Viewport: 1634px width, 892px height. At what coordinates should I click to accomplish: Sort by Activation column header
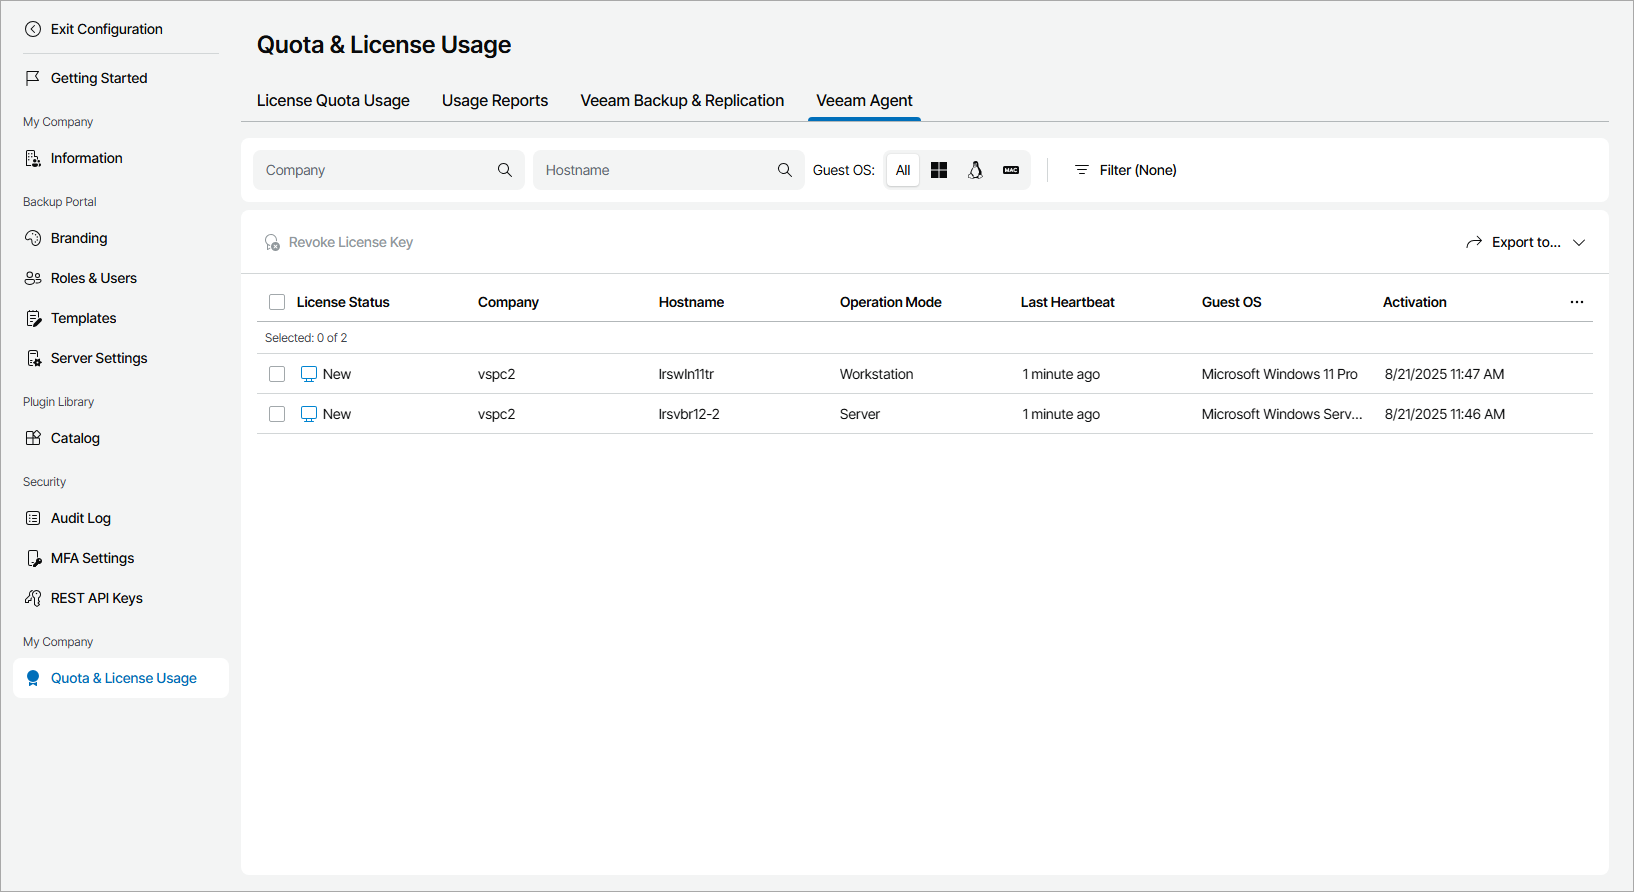pos(1414,302)
